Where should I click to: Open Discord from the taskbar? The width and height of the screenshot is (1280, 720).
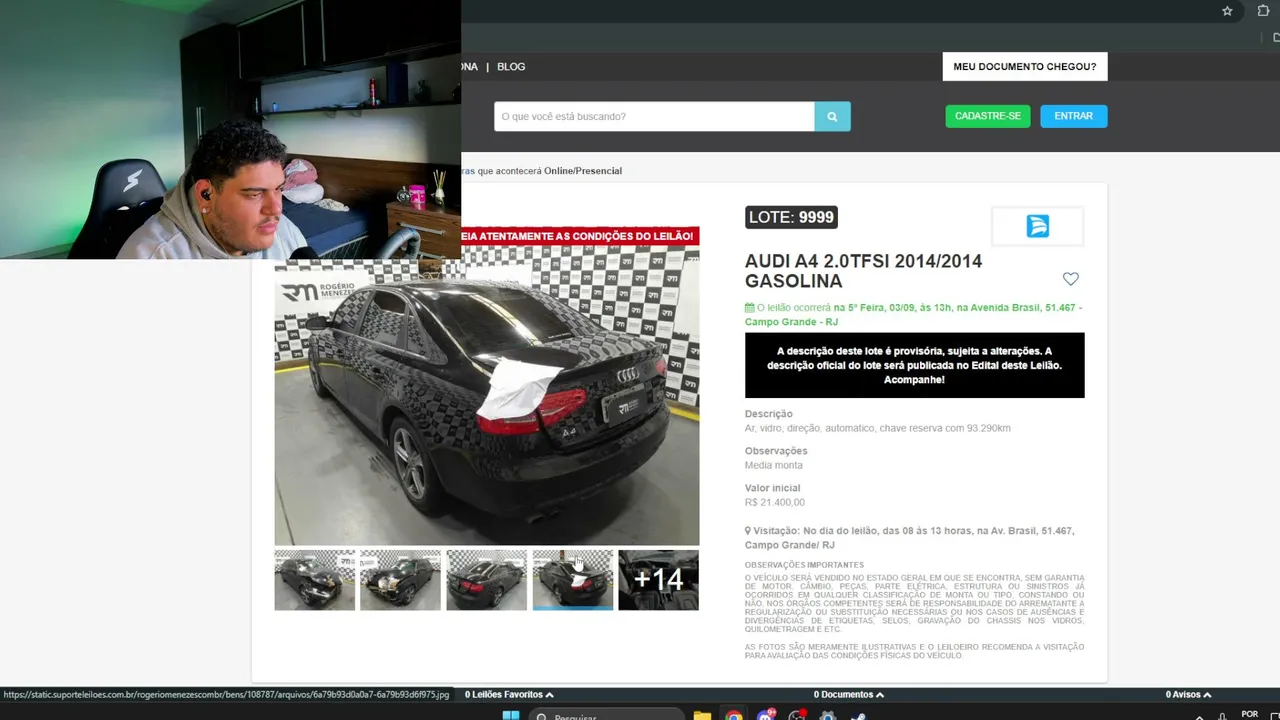(x=766, y=716)
